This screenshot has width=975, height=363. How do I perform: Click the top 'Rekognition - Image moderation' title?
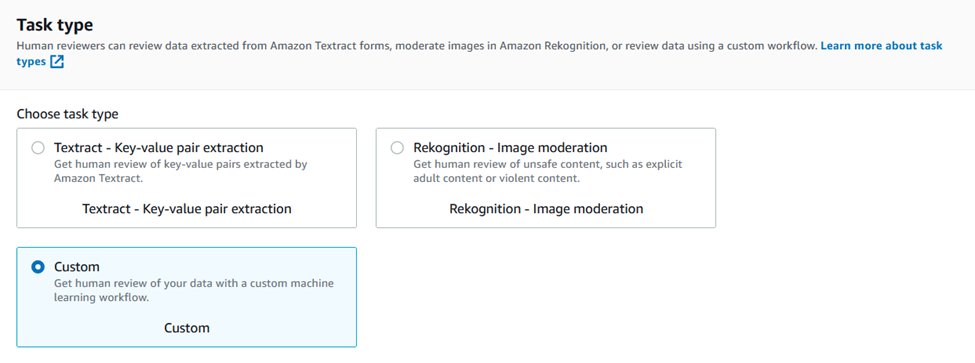tap(510, 148)
